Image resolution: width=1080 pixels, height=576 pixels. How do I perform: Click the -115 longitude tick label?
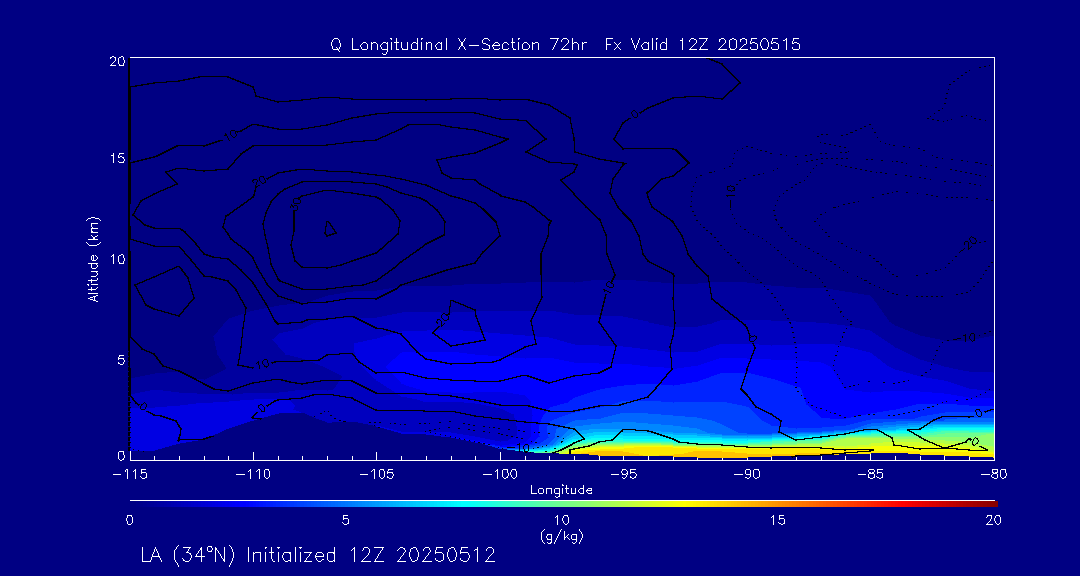click(129, 475)
